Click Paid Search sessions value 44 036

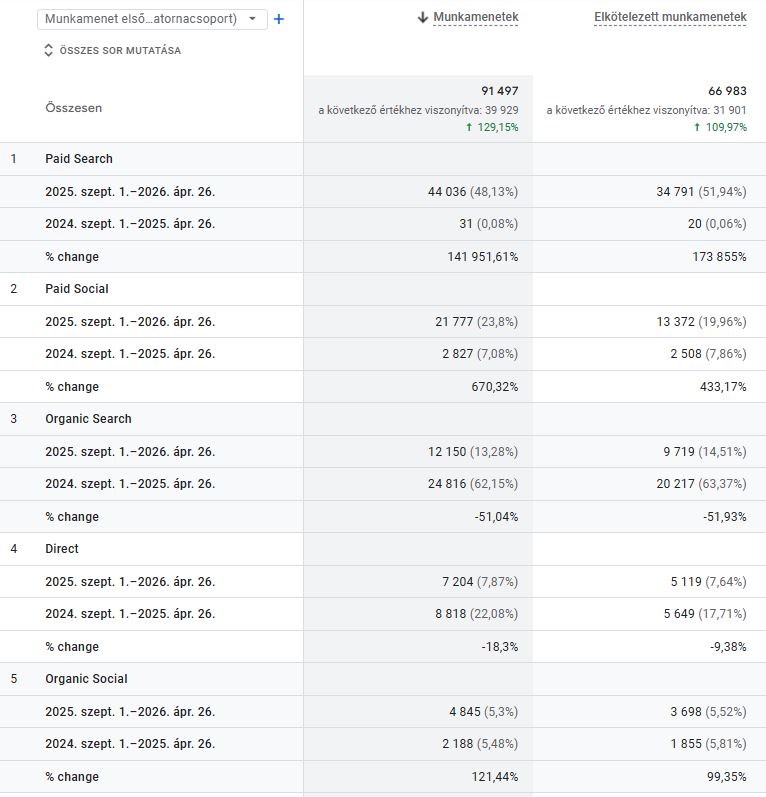coord(450,192)
